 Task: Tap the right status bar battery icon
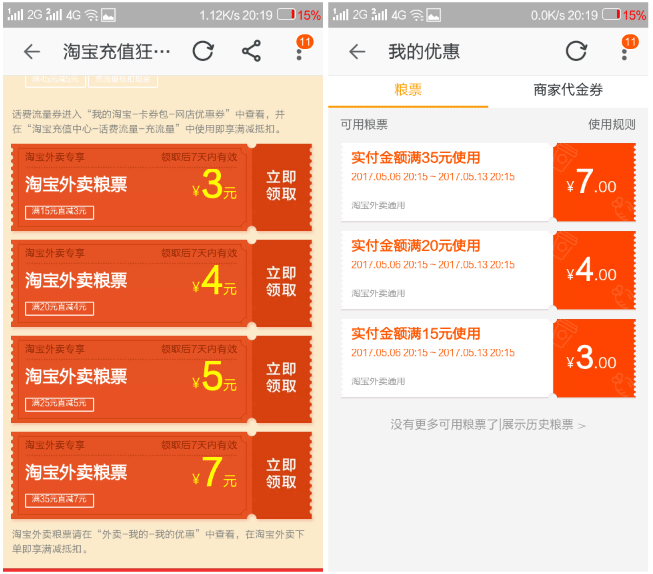click(x=612, y=15)
